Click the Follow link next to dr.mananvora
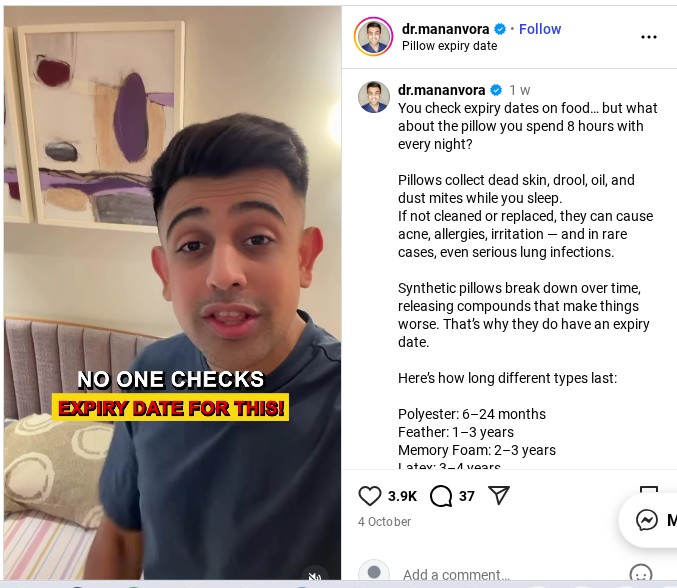Viewport: 677px width, 588px height. click(x=540, y=29)
